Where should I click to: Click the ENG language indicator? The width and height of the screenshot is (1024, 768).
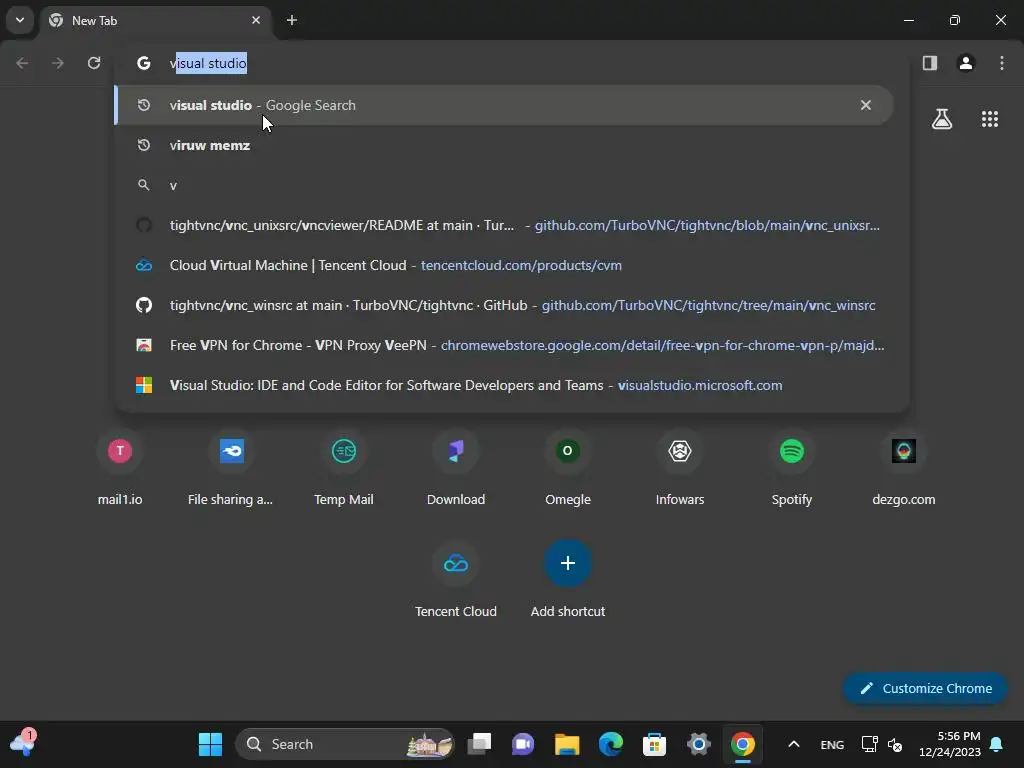tap(832, 744)
